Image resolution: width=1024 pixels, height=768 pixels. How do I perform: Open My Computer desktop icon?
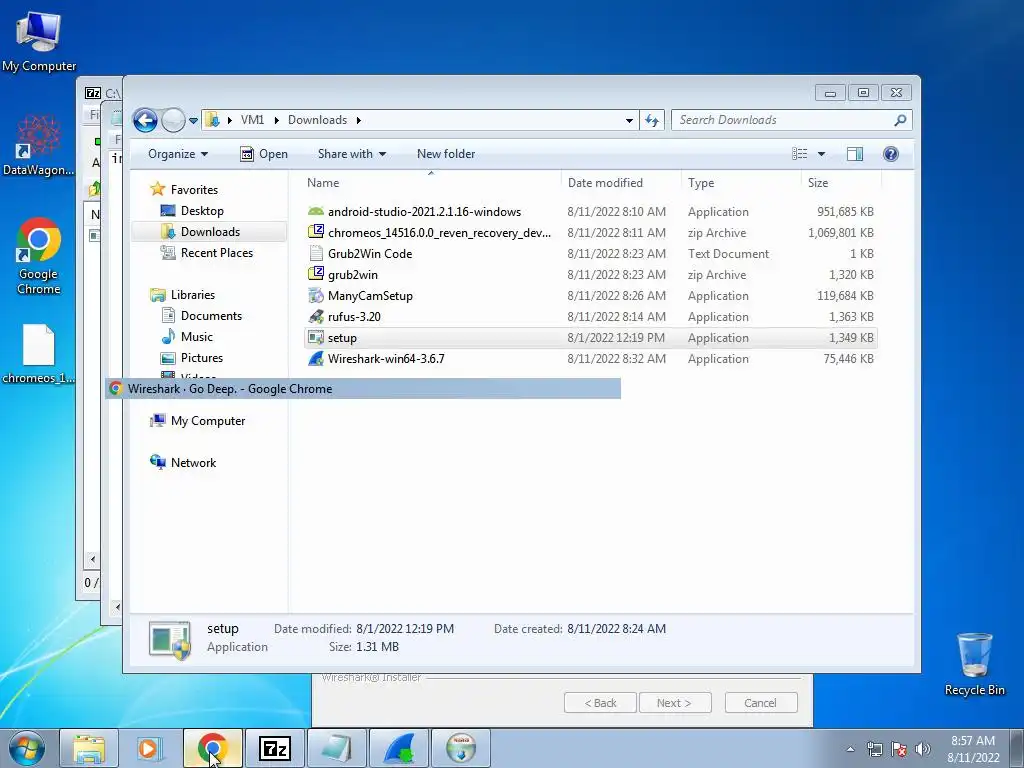[39, 40]
